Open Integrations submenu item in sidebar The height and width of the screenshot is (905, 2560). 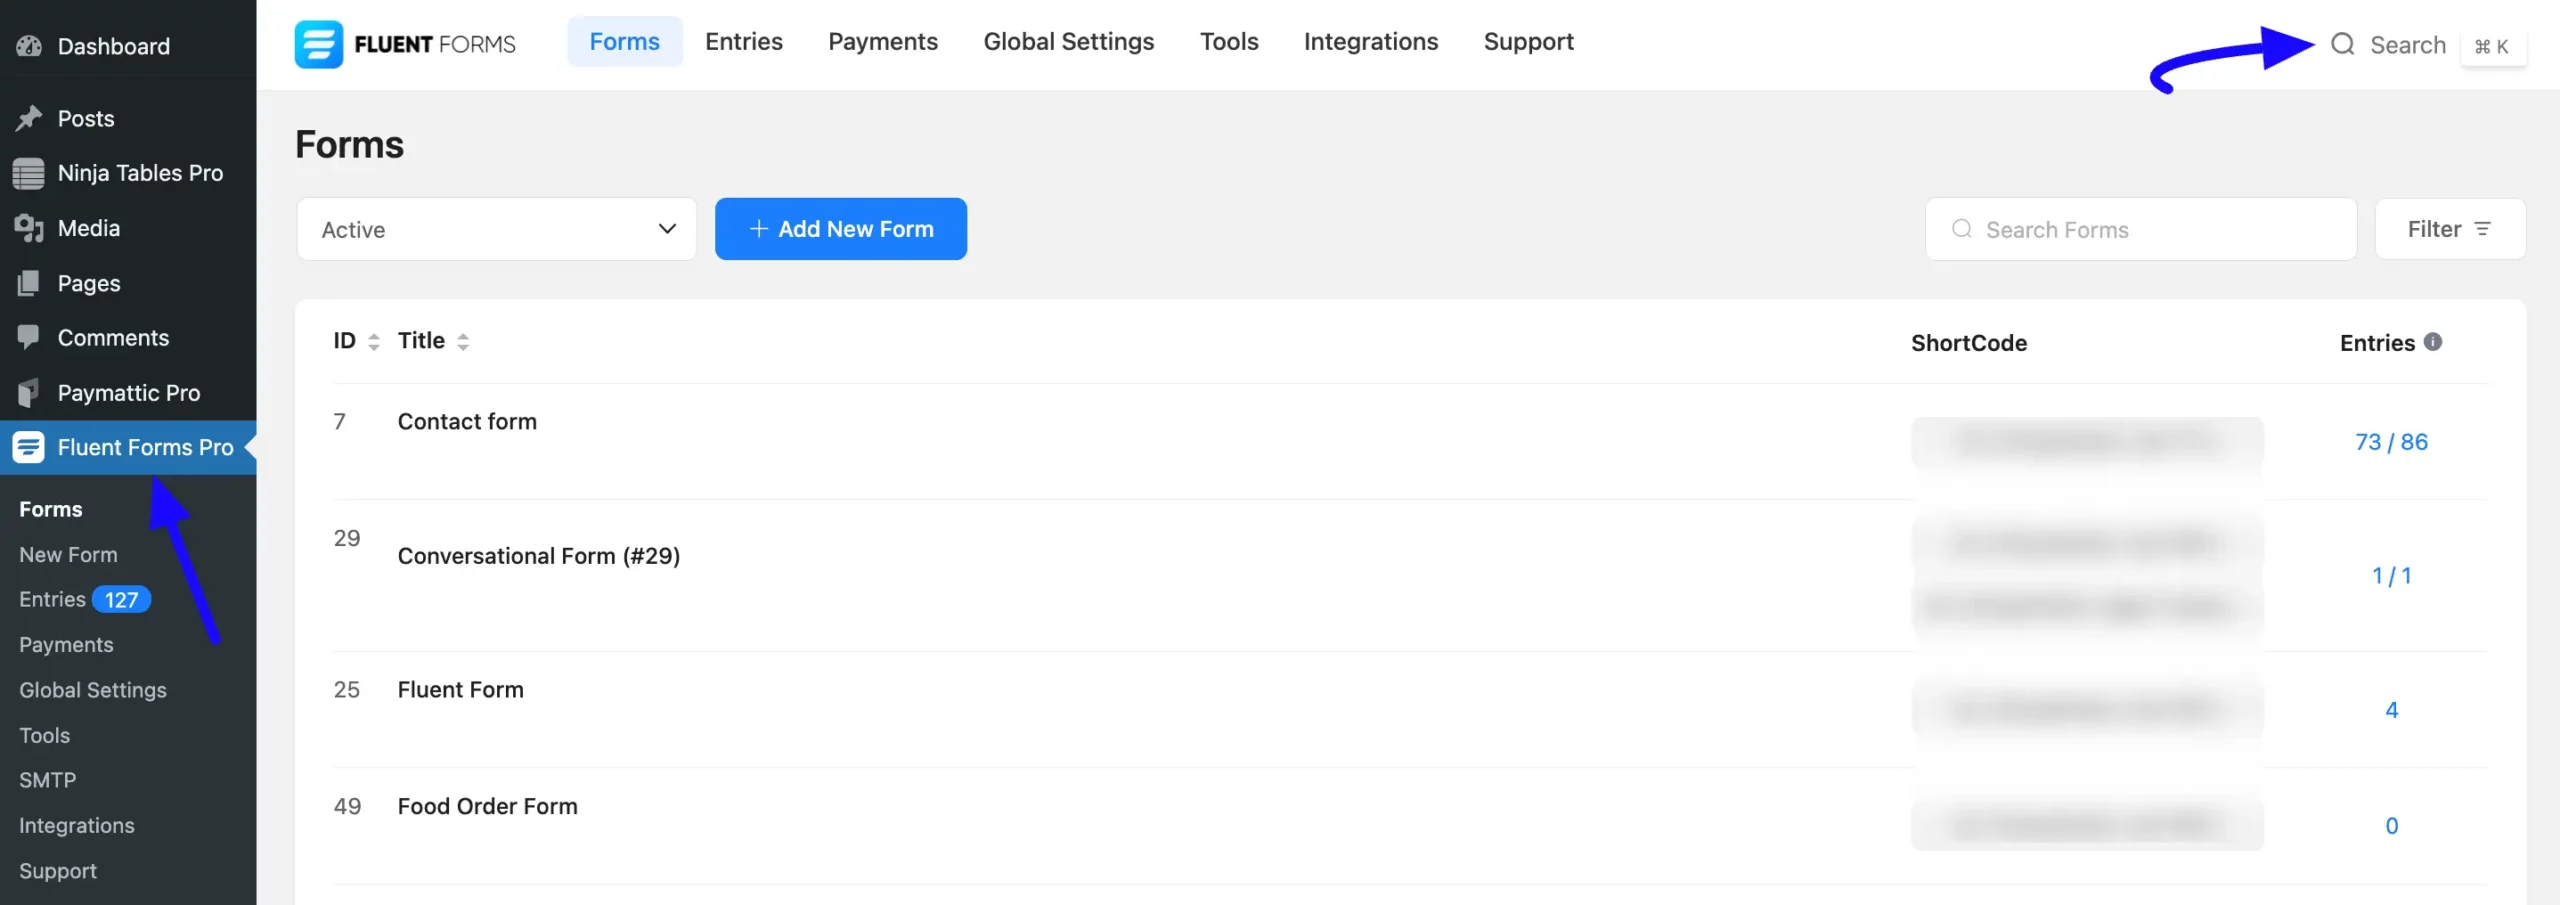[77, 826]
